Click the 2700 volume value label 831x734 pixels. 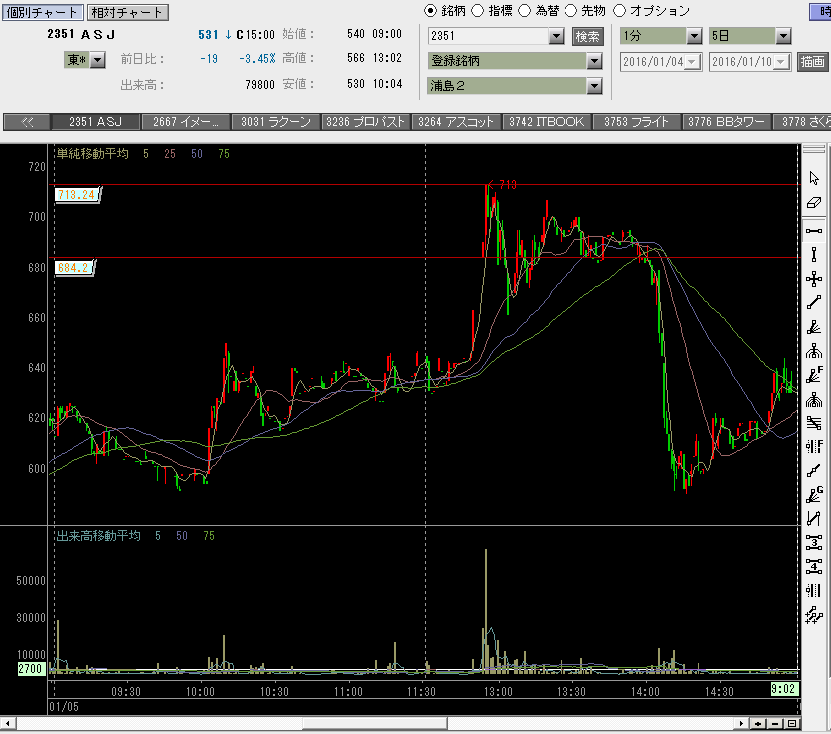point(30,669)
